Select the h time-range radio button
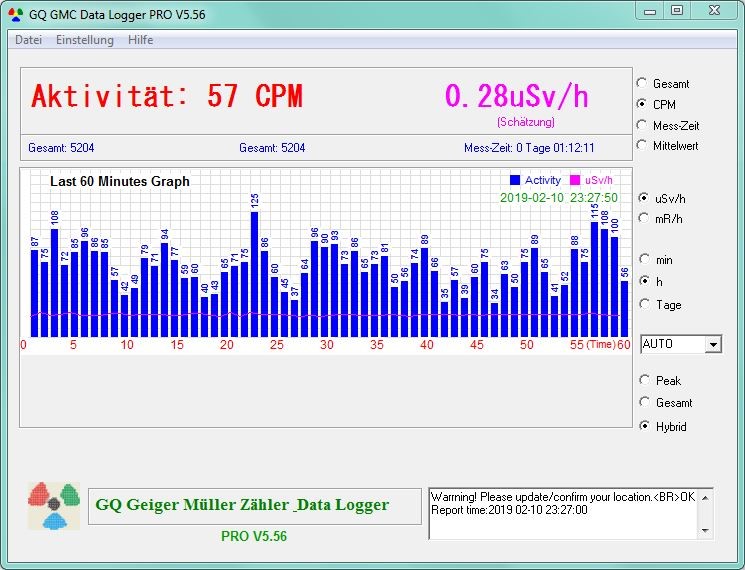Screen dimensions: 745x570 (645, 281)
